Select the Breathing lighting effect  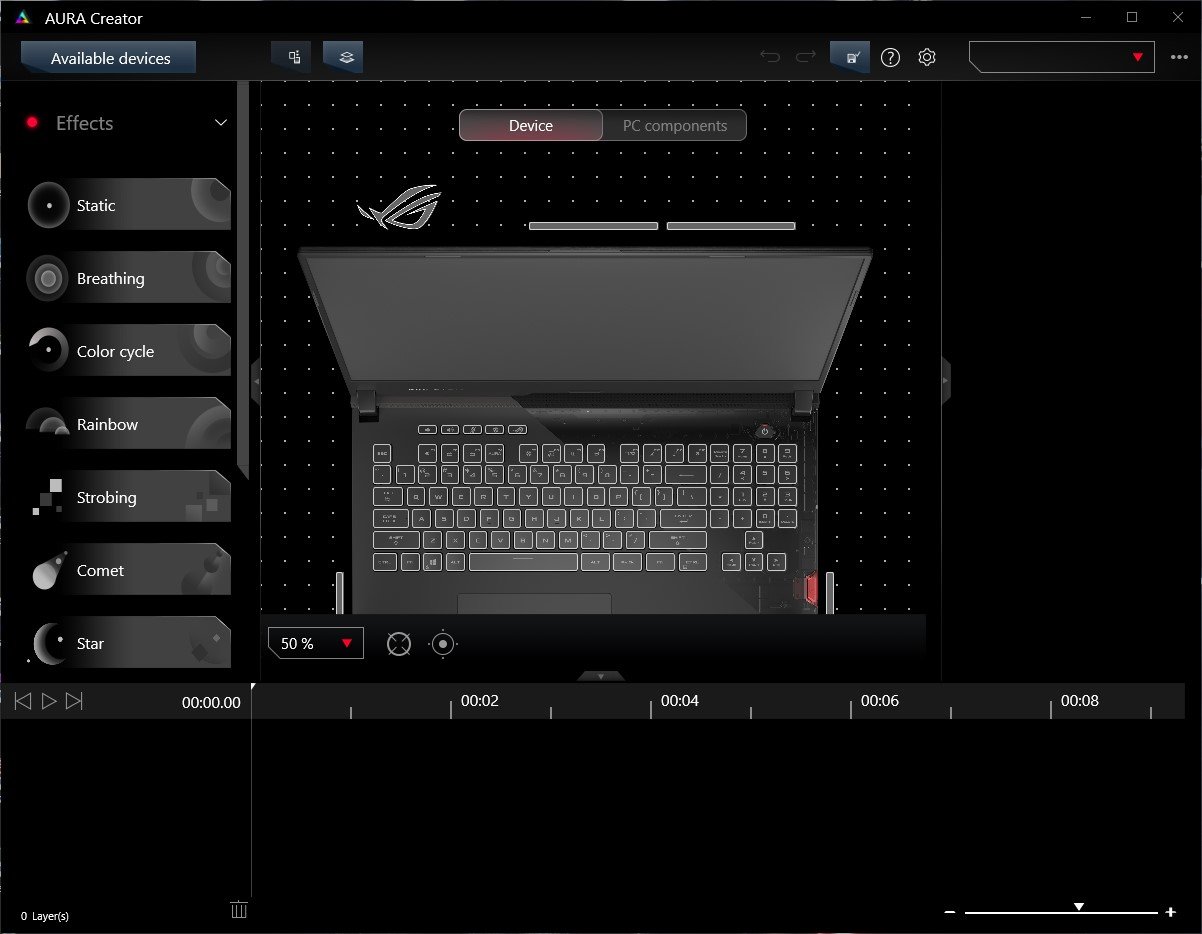pos(129,278)
